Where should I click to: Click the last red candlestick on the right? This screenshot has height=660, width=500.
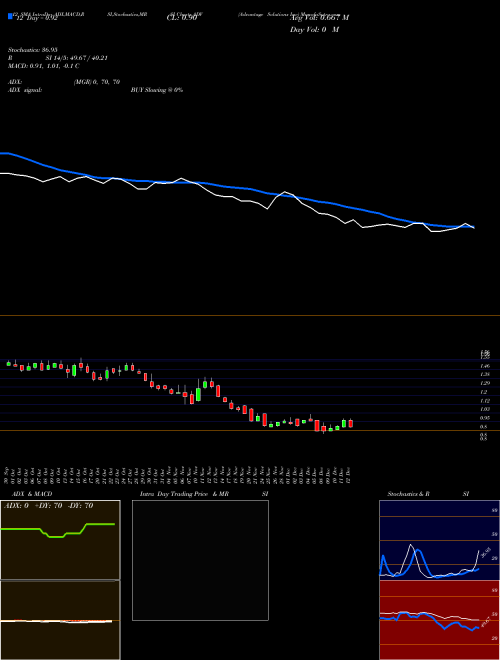(351, 423)
